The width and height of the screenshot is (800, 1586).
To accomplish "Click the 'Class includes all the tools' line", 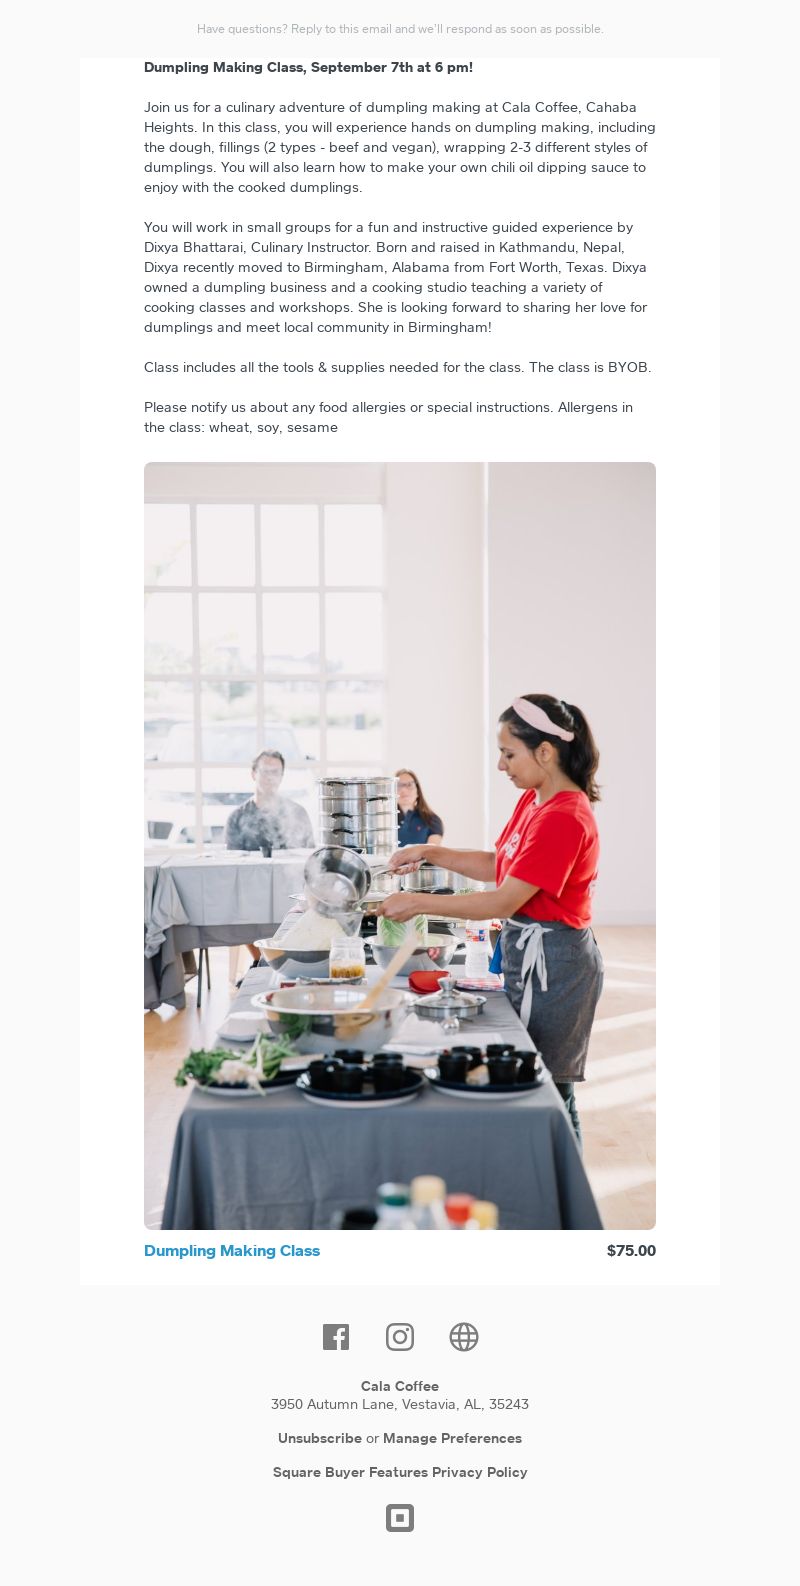I will coord(397,367).
